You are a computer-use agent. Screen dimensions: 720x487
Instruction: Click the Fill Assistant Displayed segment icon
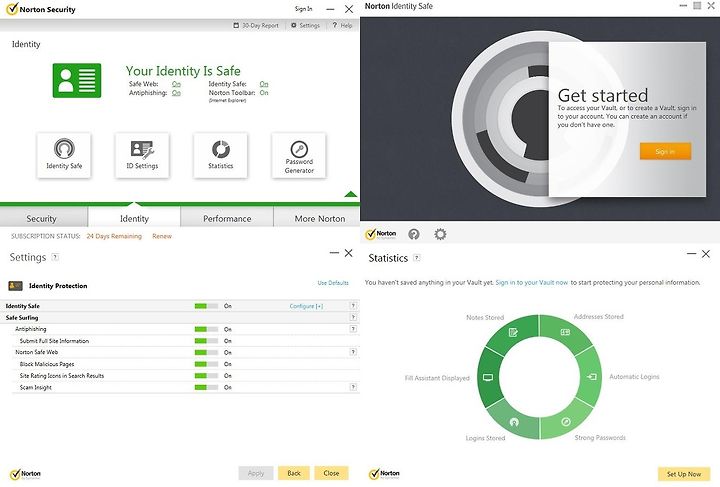click(488, 377)
